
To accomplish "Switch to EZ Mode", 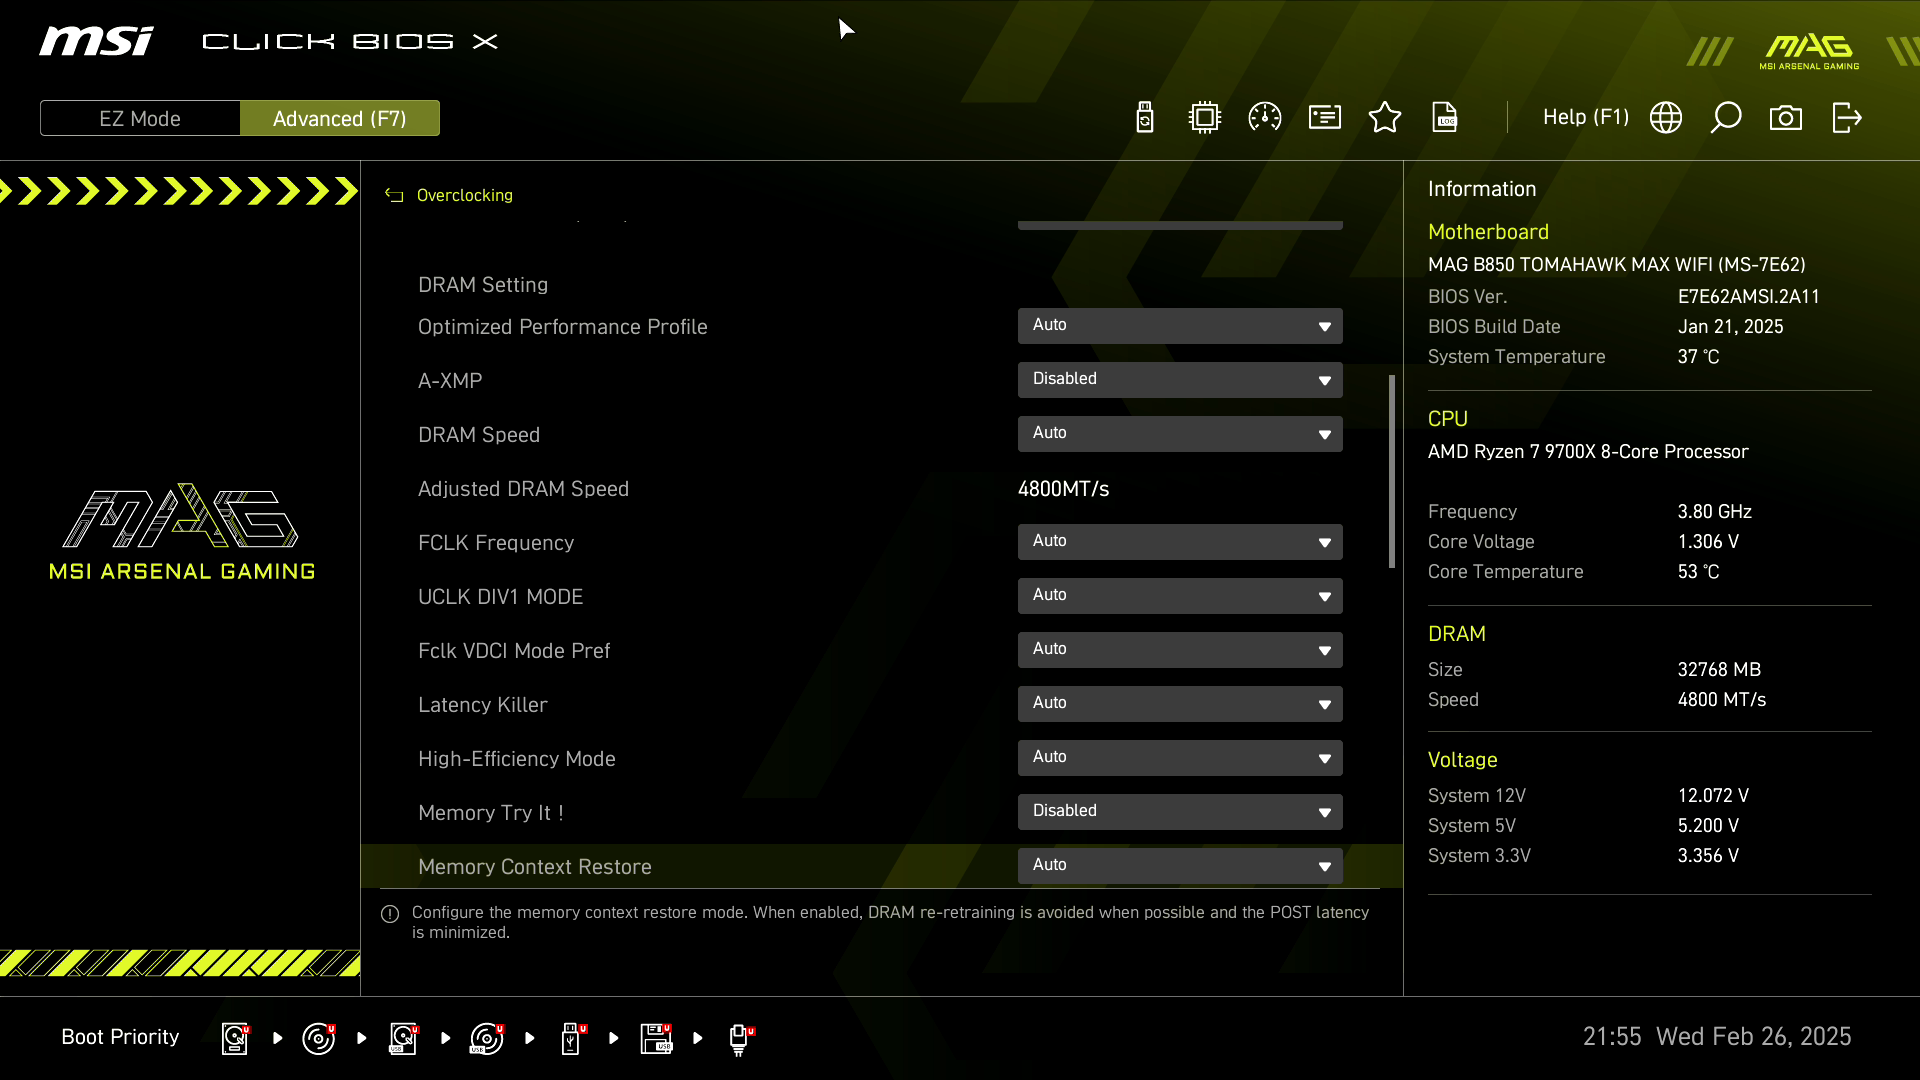I will pyautogui.click(x=140, y=118).
